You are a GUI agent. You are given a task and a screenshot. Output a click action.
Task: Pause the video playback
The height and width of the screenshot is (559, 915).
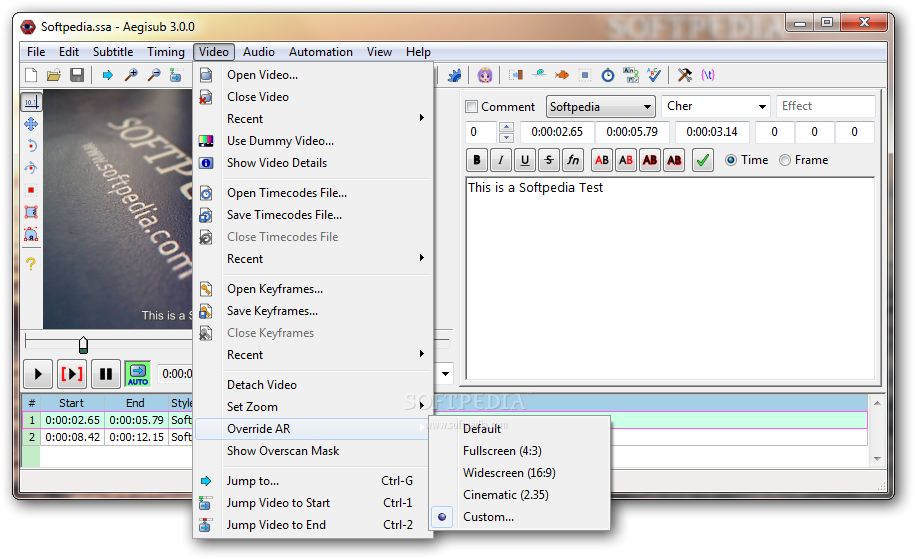(106, 374)
